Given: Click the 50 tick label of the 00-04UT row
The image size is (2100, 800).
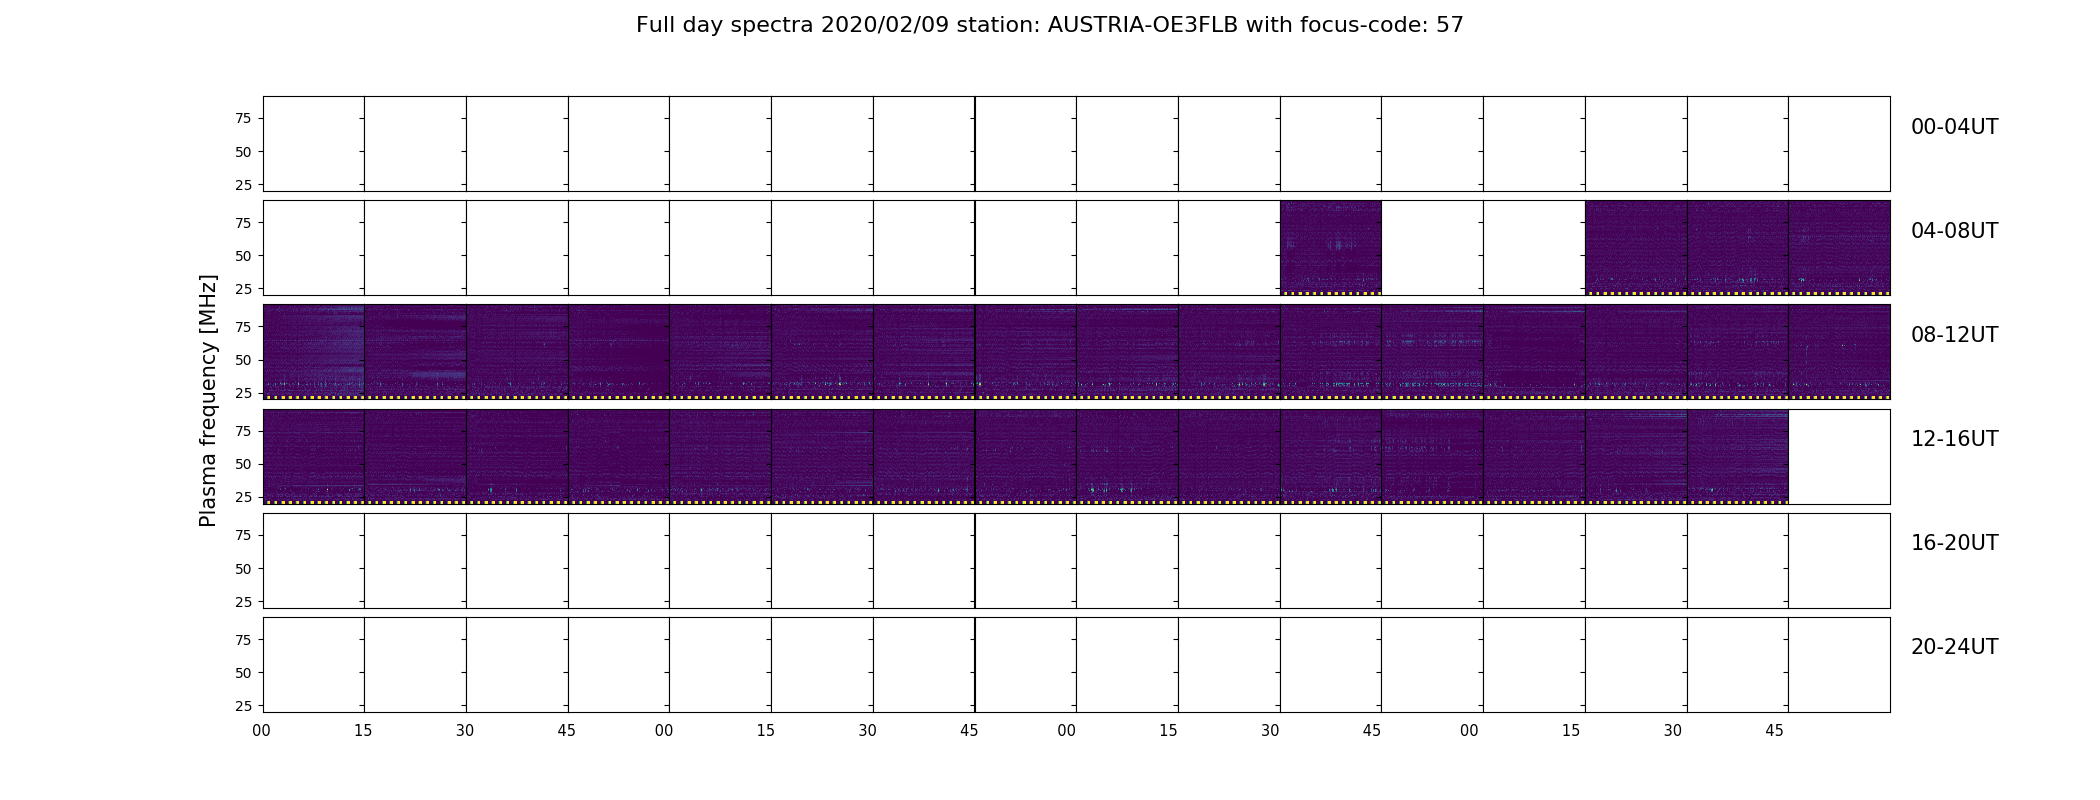Looking at the screenshot, I should (x=242, y=152).
